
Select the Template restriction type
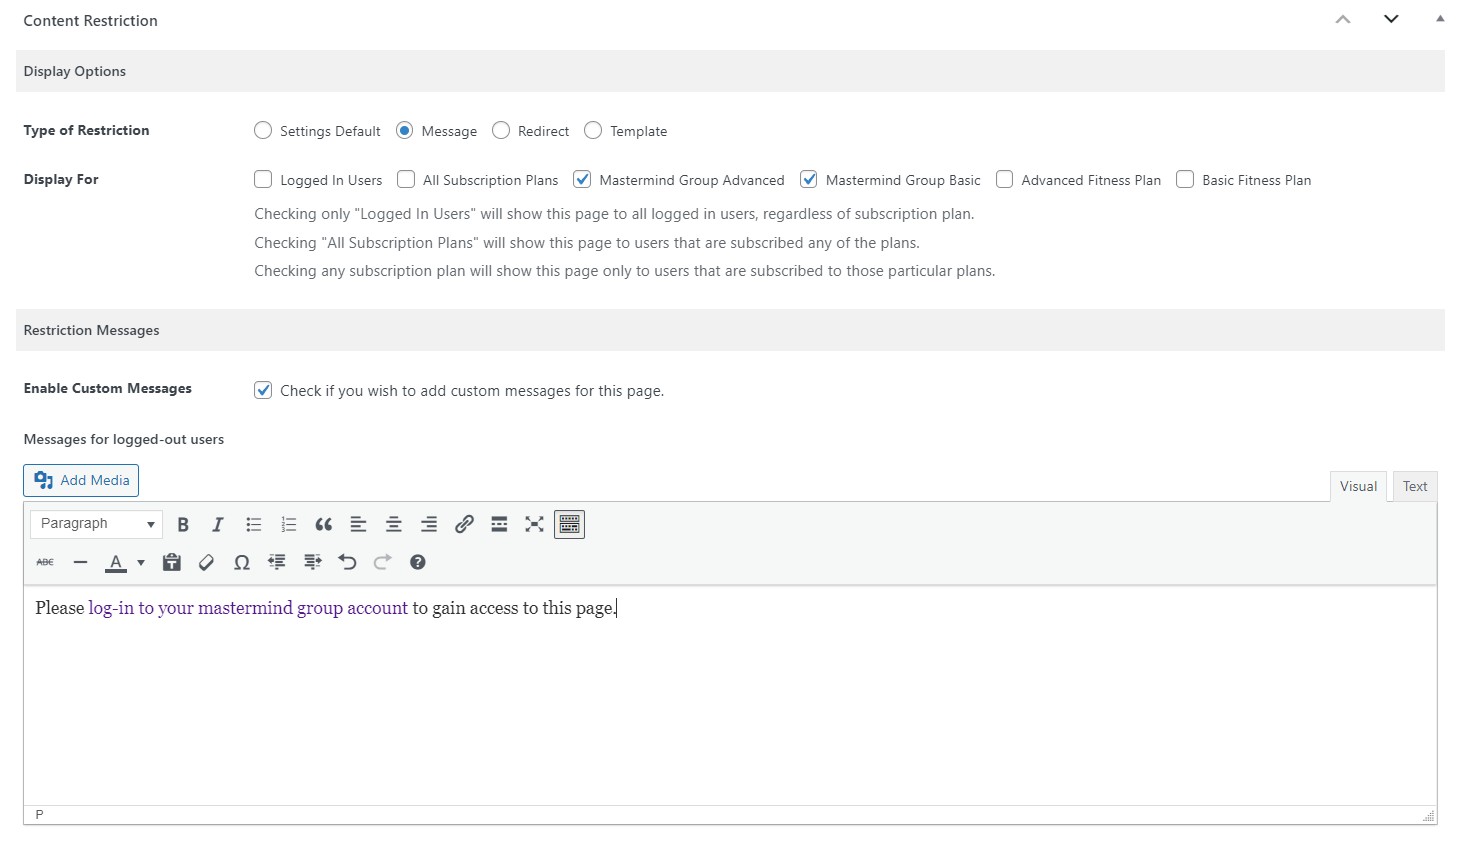click(593, 130)
